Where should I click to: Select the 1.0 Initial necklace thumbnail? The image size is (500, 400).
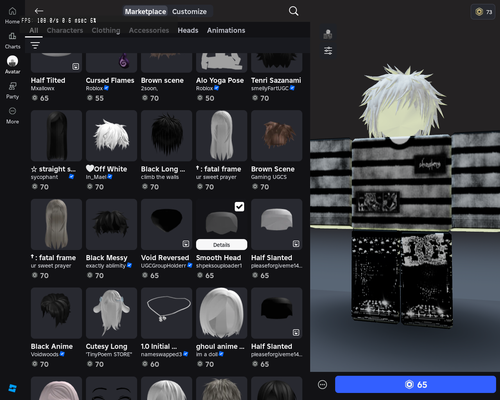pyautogui.click(x=167, y=313)
